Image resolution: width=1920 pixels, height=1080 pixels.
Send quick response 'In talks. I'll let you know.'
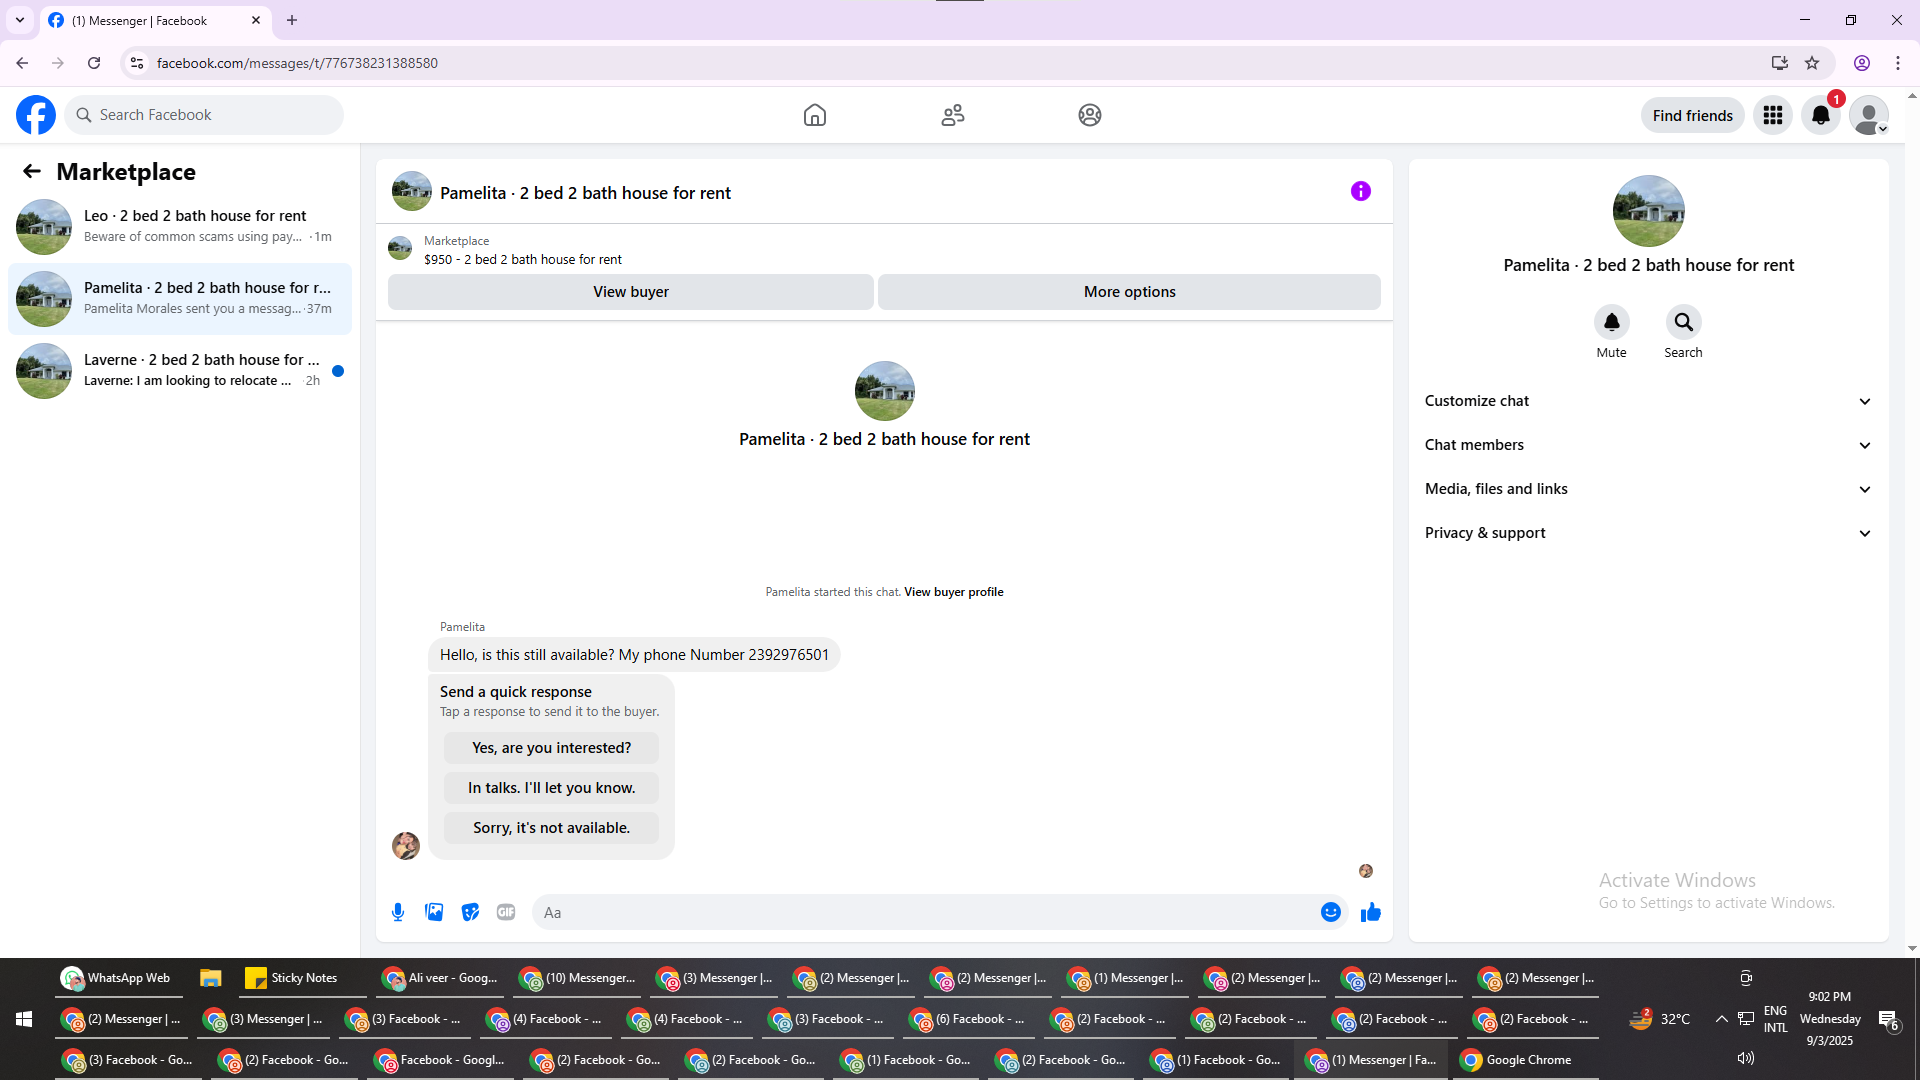coord(552,788)
